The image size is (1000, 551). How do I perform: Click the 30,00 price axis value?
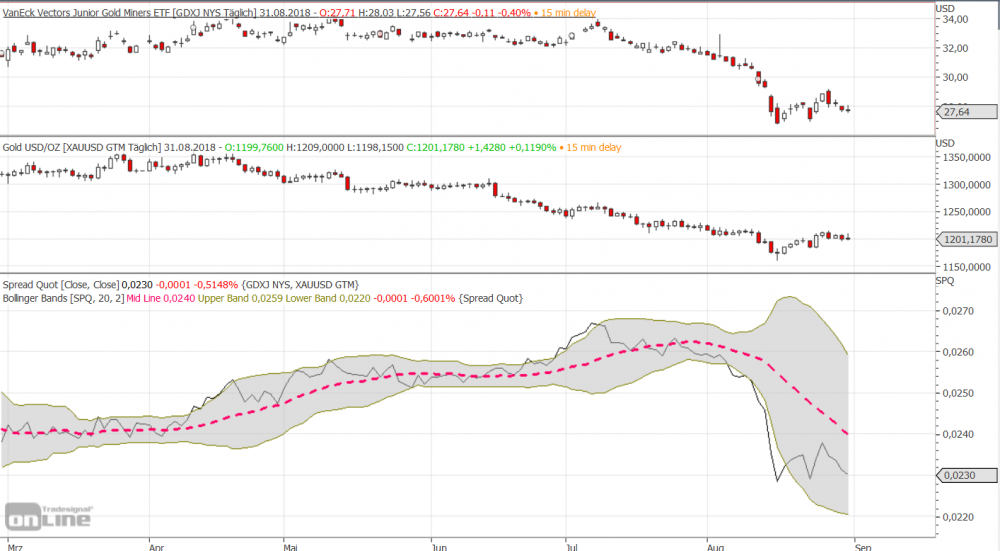[x=955, y=77]
